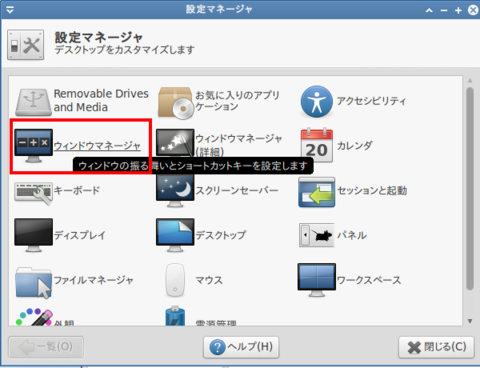Screen dimensions: 480x368
Task: Roll up window with title bar caret
Action: [x=429, y=10]
